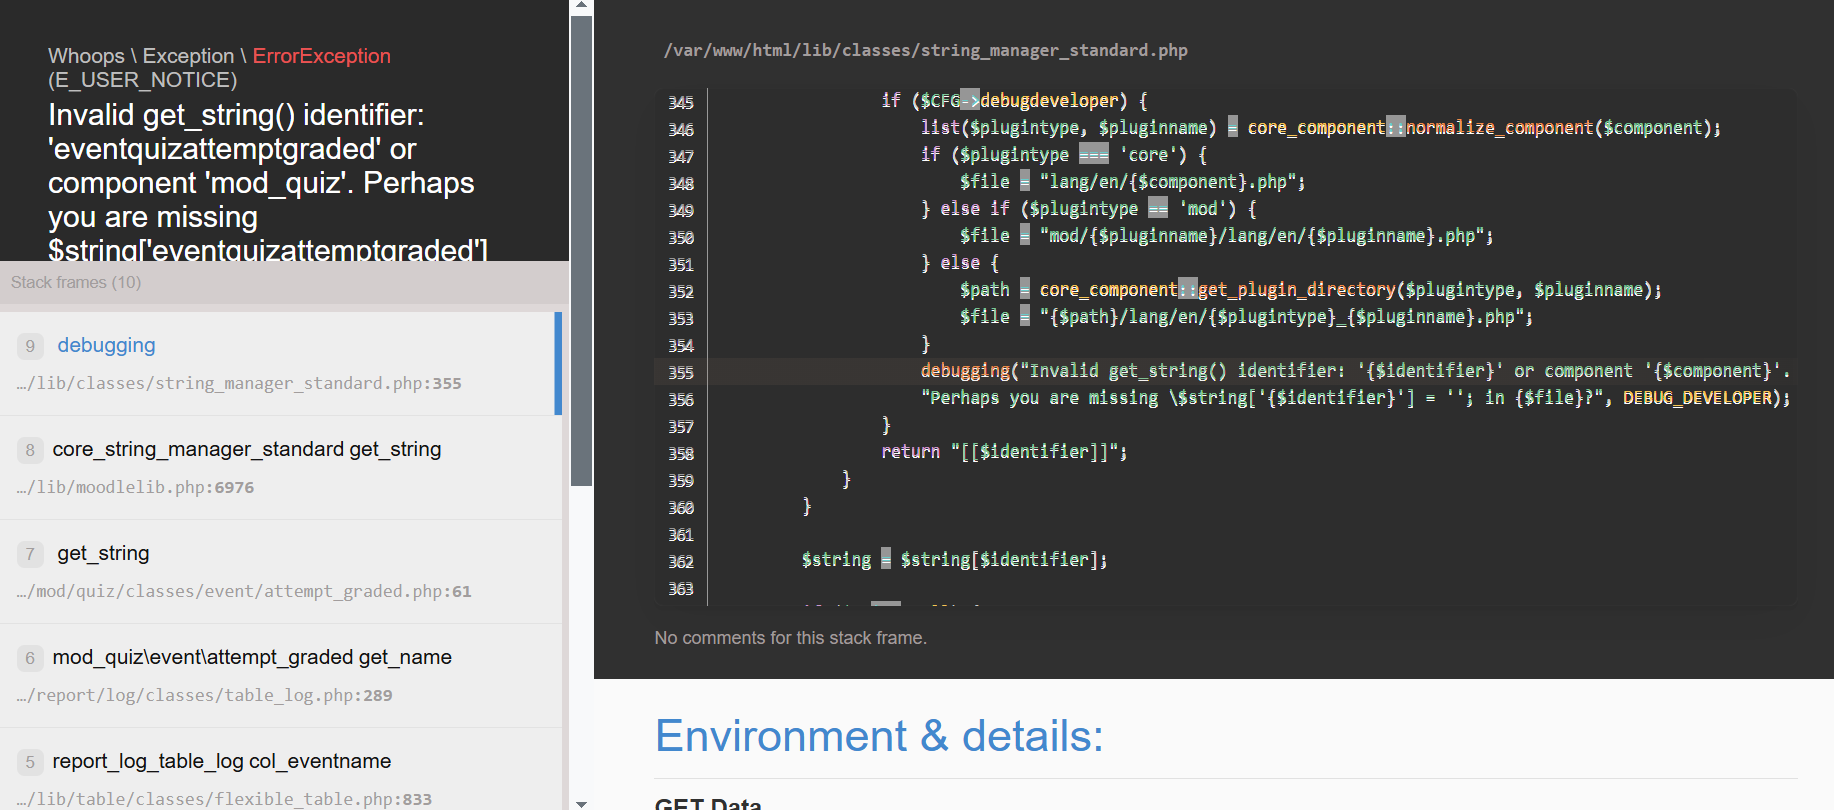Click the GET Data section label
Image resolution: width=1834 pixels, height=810 pixels.
pyautogui.click(x=708, y=803)
